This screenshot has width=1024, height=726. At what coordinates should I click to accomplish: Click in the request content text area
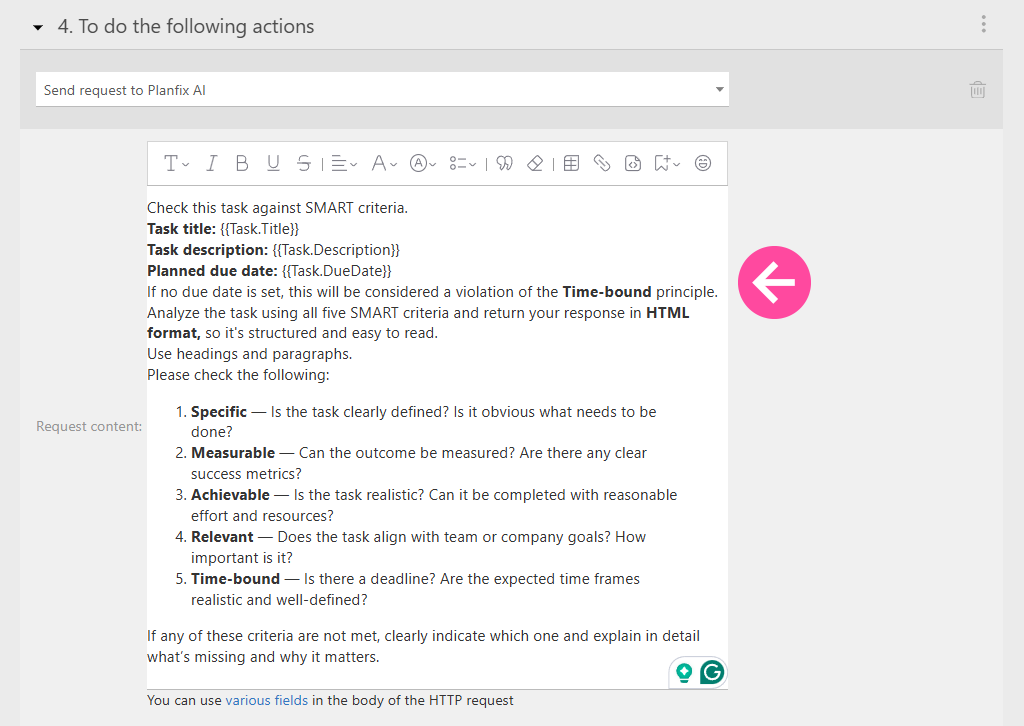pyautogui.click(x=437, y=437)
